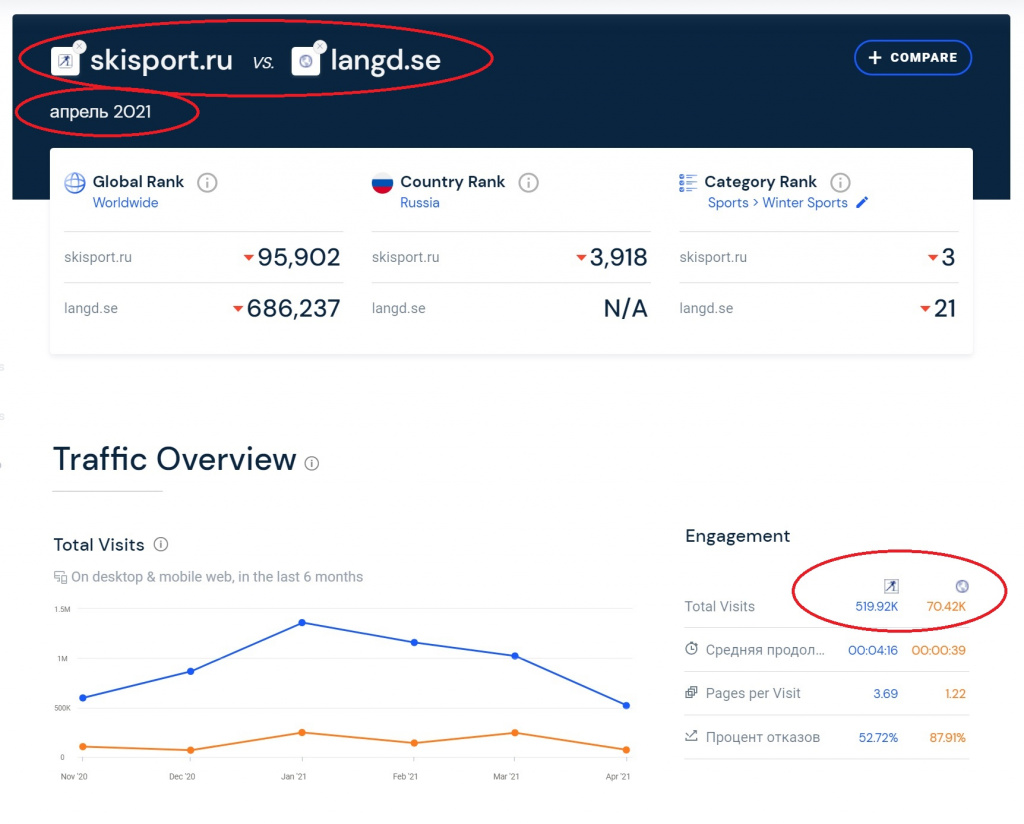The width and height of the screenshot is (1024, 824).
Task: Click the 3.69 pages per visit value
Action: tap(886, 693)
